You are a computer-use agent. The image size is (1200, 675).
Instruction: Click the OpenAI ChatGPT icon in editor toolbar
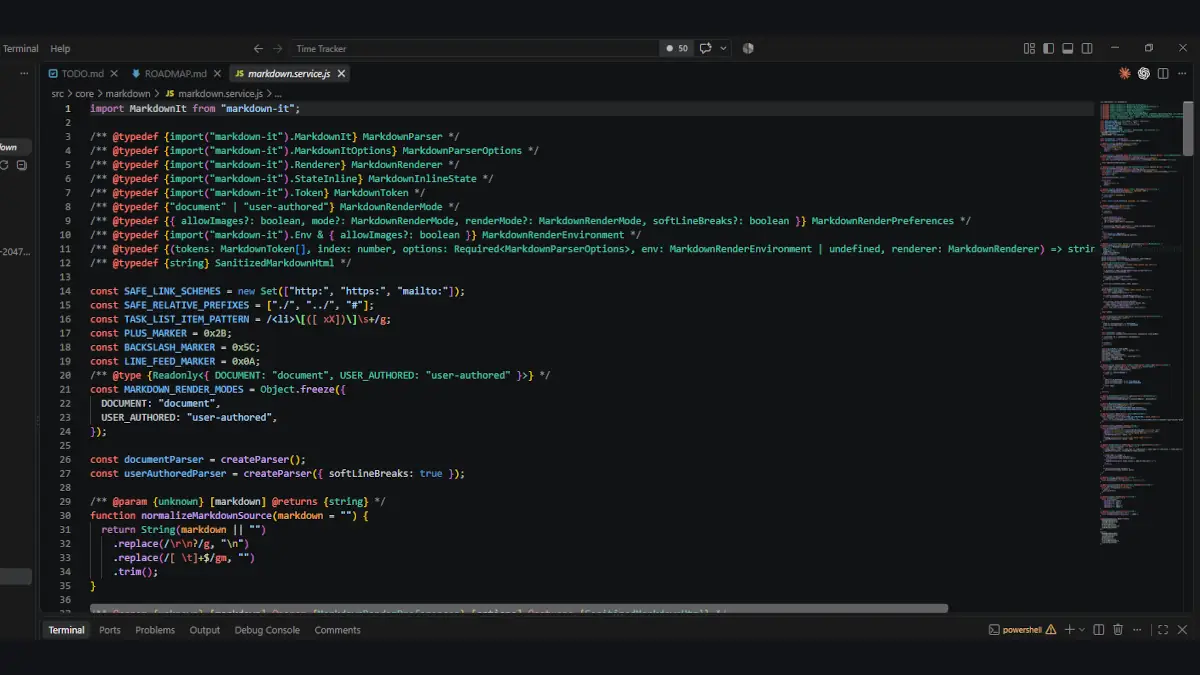[x=1144, y=73]
